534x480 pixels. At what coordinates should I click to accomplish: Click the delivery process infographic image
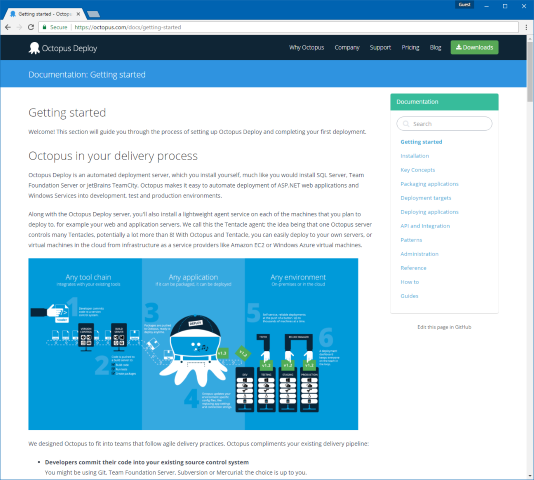(x=193, y=344)
